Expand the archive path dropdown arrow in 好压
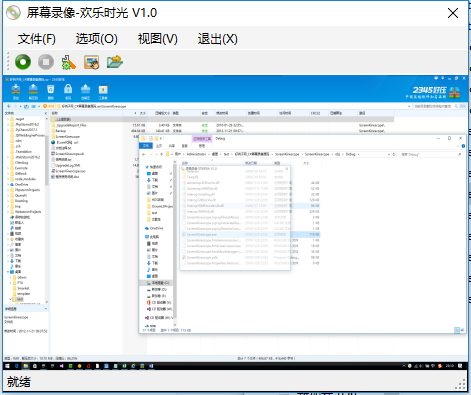This screenshot has height=395, width=471. click(x=409, y=106)
